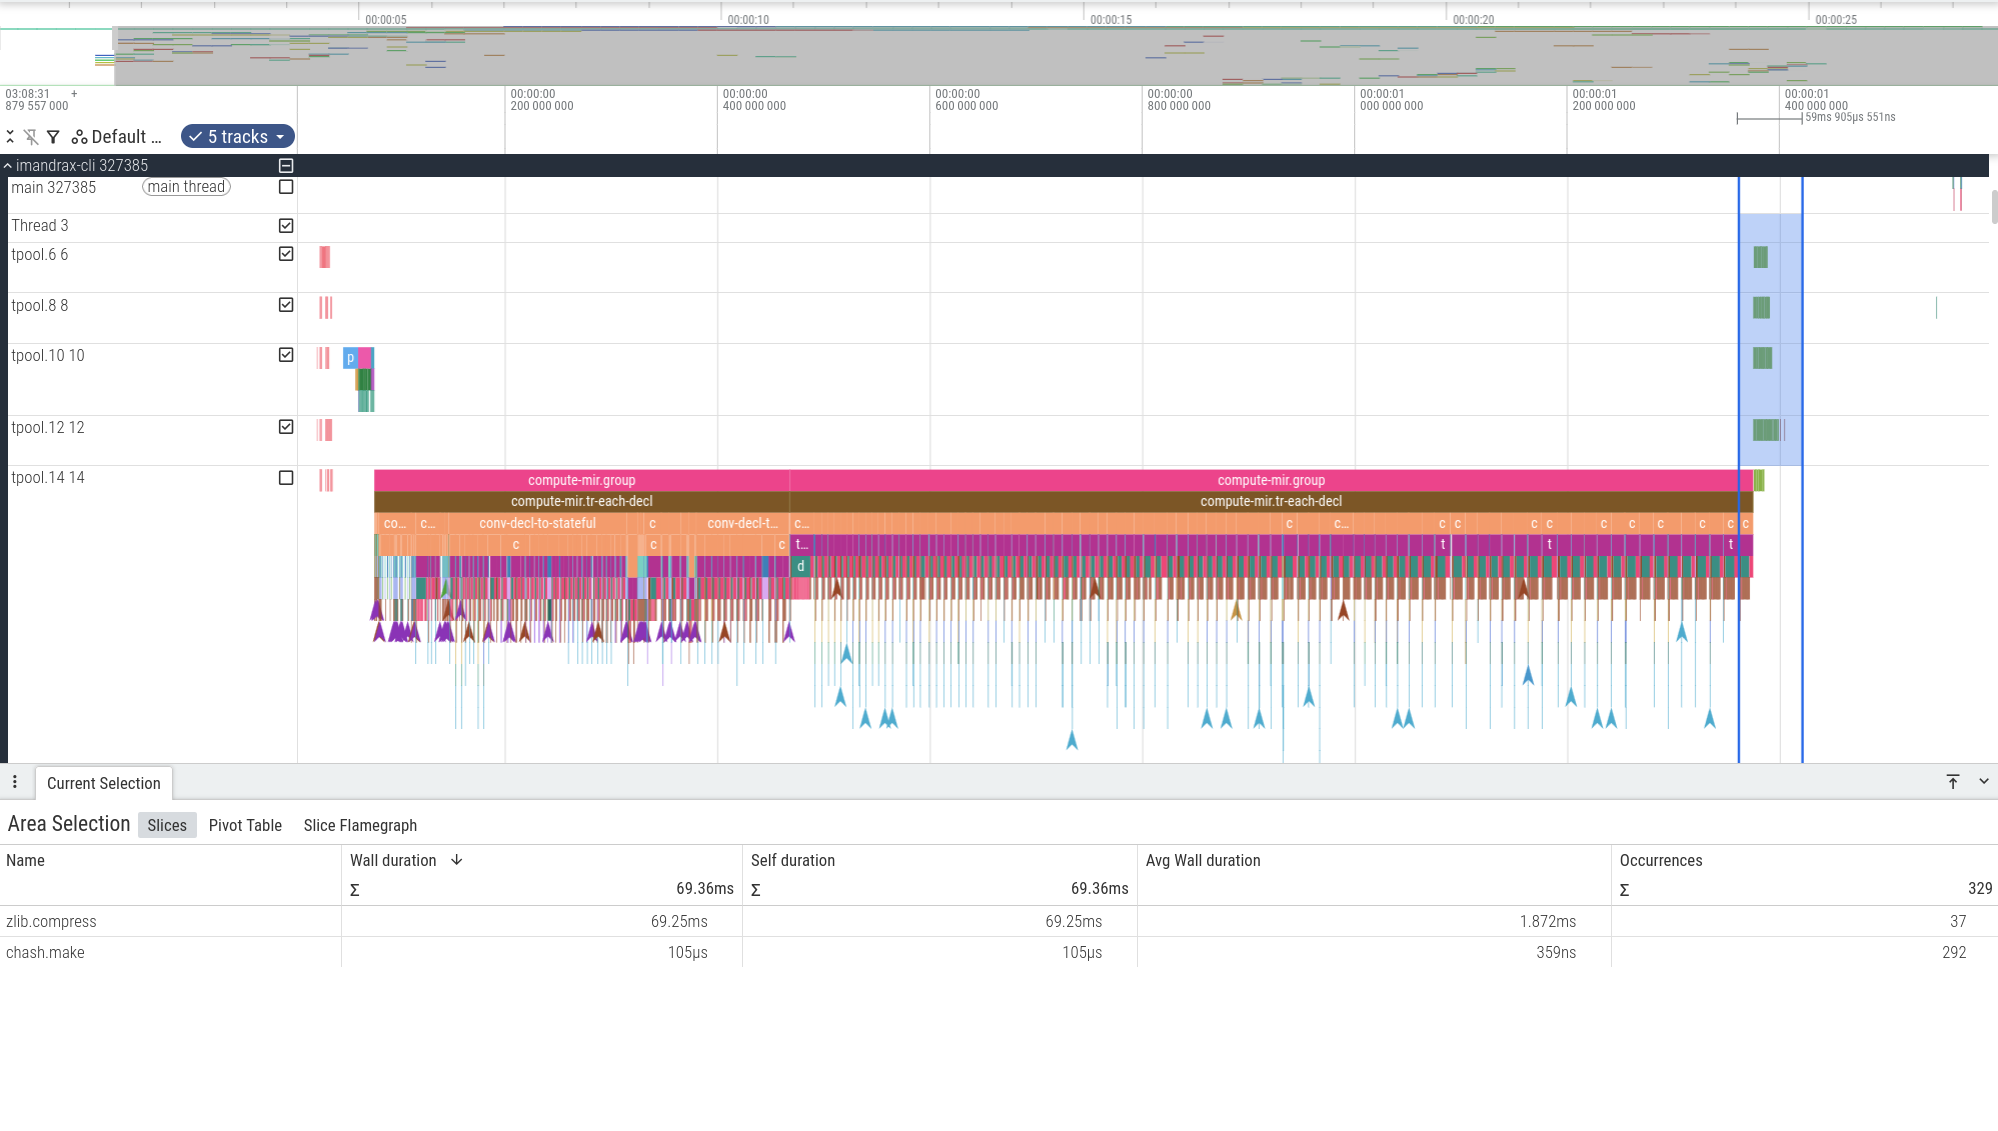Viewport: 1998px width, 1131px height.
Task: Open the 5 tracks dropdown
Action: pos(237,137)
